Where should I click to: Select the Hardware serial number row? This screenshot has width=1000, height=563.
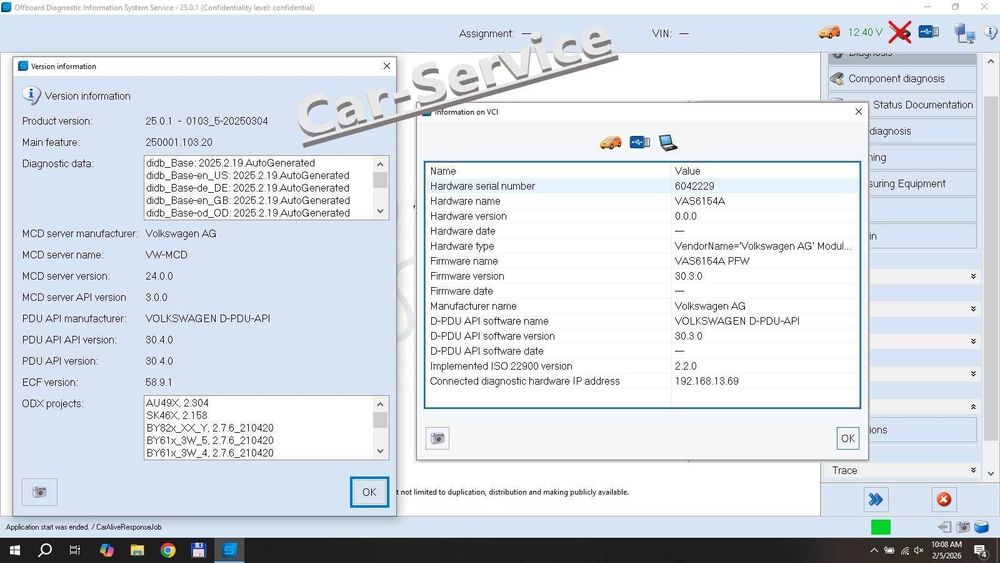pyautogui.click(x=642, y=186)
